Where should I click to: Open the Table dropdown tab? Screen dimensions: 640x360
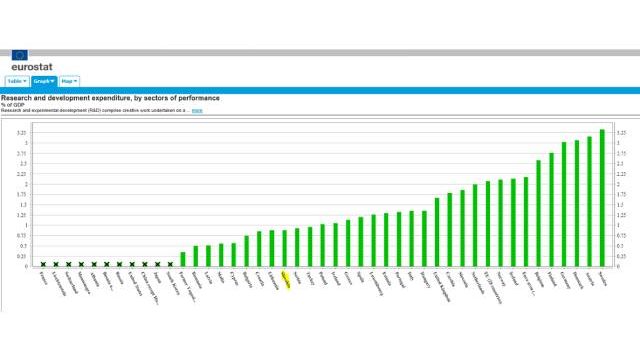tap(17, 81)
